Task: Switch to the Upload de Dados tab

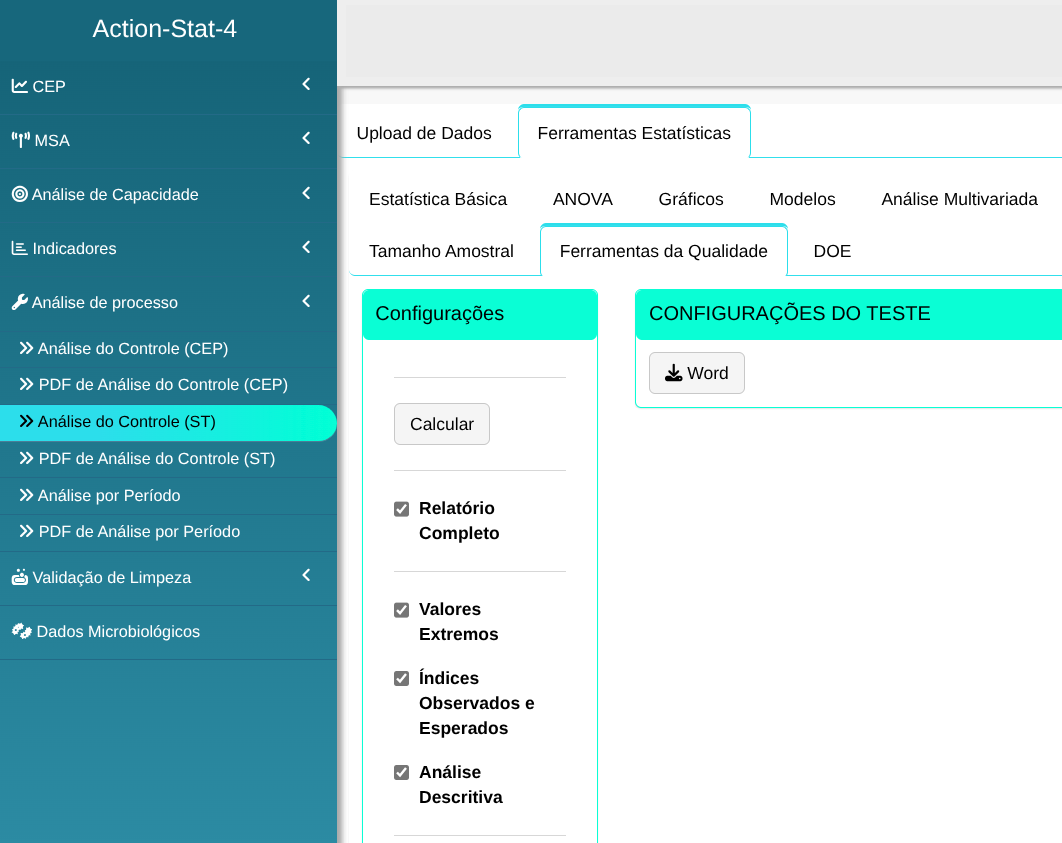Action: click(424, 133)
